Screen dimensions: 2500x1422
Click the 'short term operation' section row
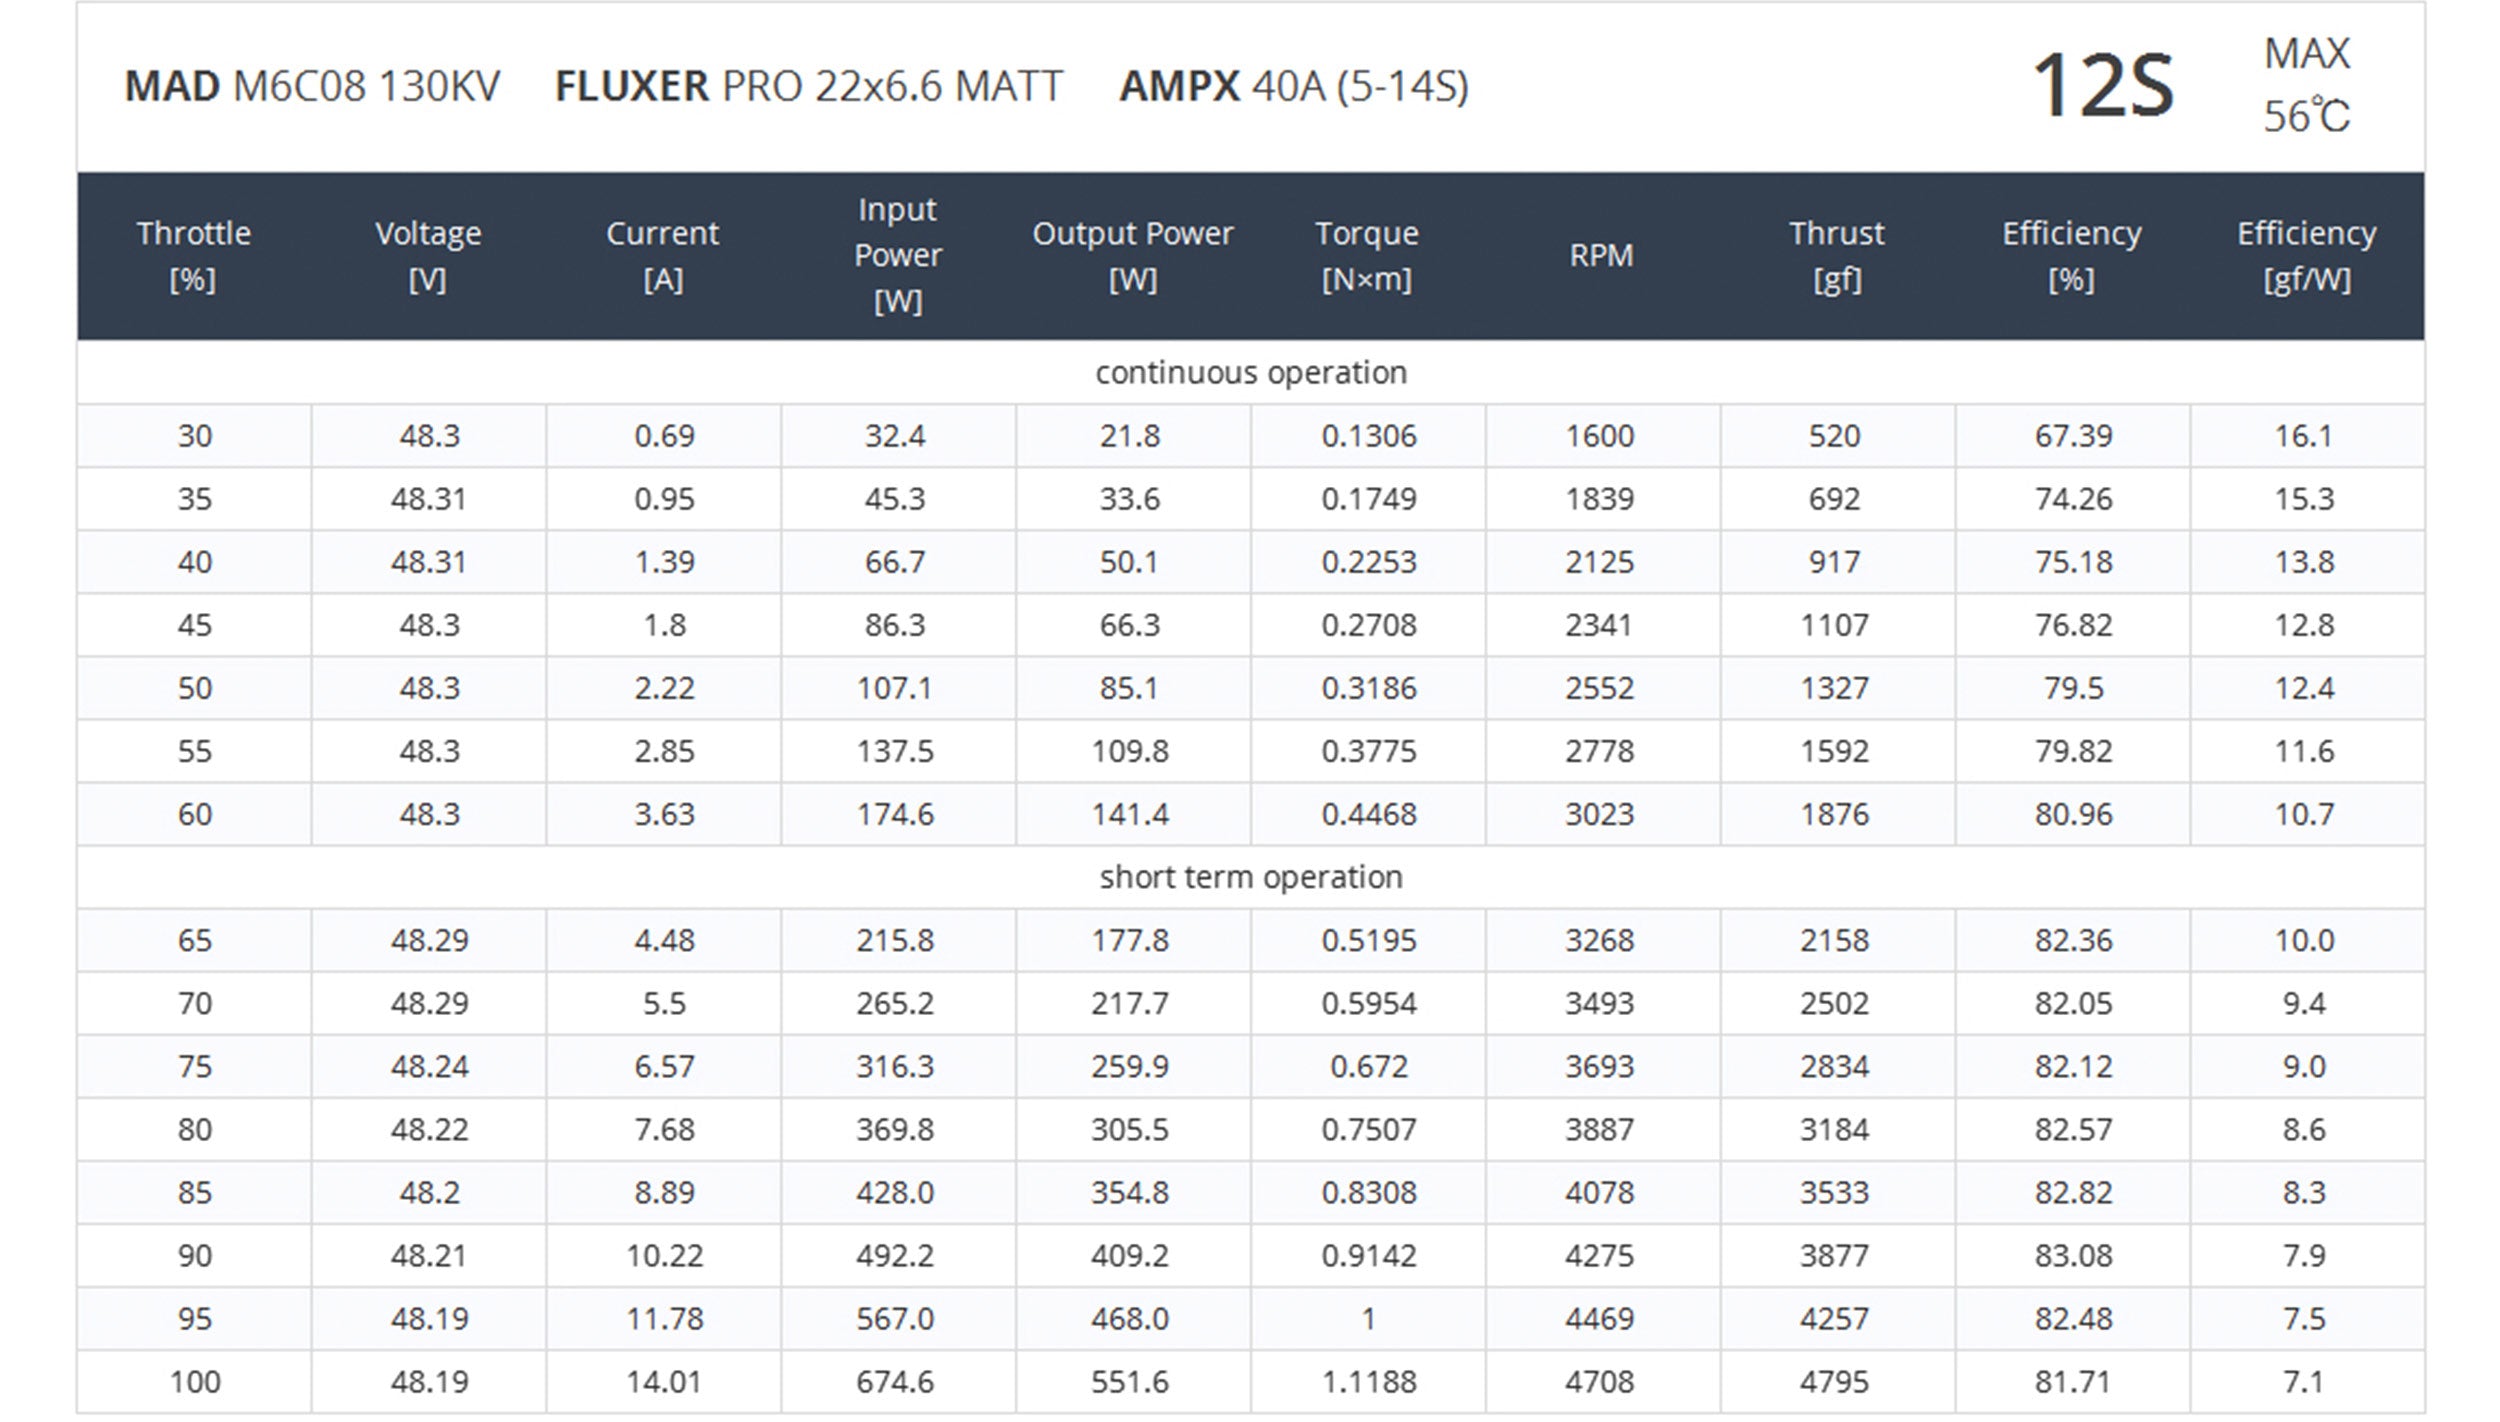[1250, 877]
